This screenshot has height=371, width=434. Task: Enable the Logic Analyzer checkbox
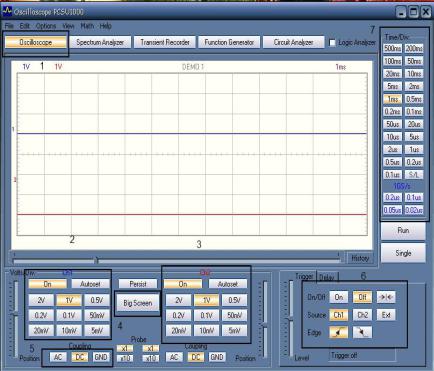(332, 43)
